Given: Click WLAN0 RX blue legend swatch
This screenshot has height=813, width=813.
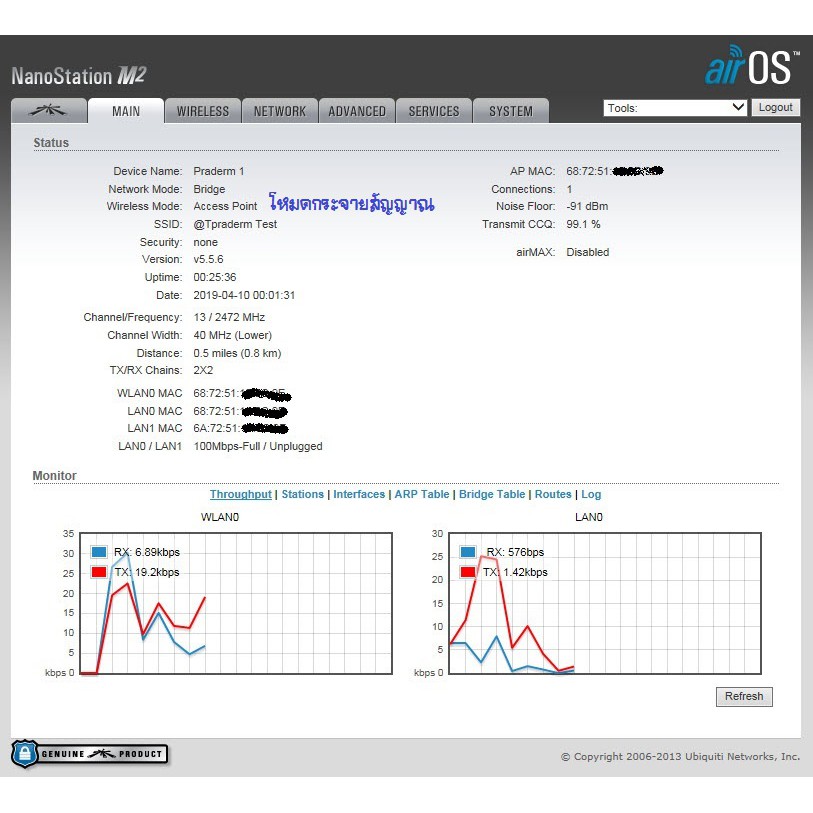Looking at the screenshot, I should [x=99, y=552].
